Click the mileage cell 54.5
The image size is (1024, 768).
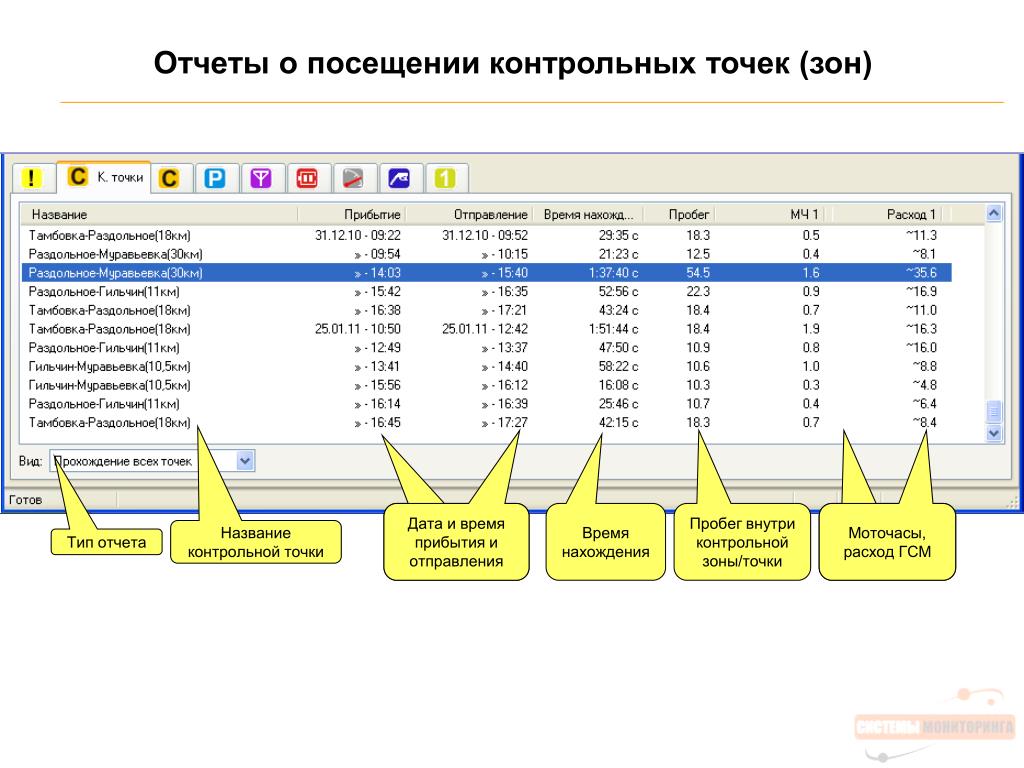pyautogui.click(x=697, y=272)
